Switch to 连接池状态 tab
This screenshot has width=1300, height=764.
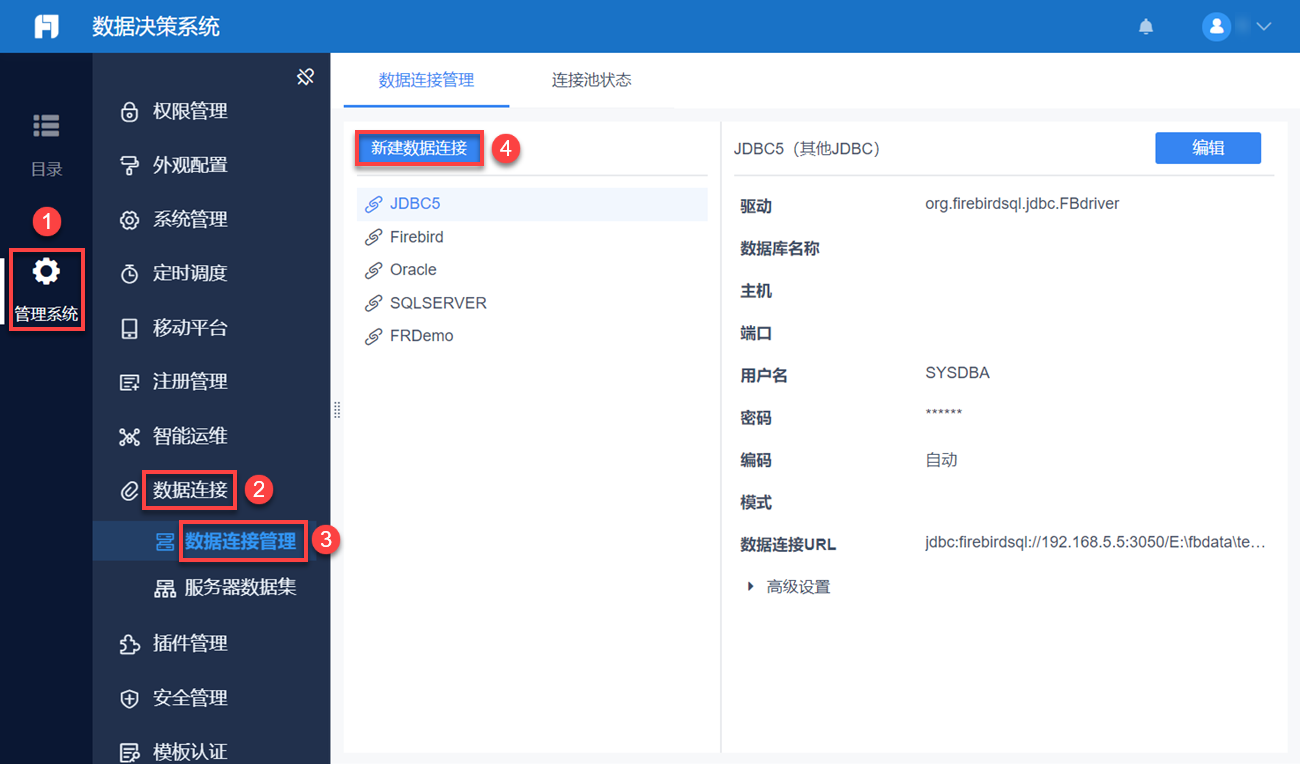tap(592, 80)
